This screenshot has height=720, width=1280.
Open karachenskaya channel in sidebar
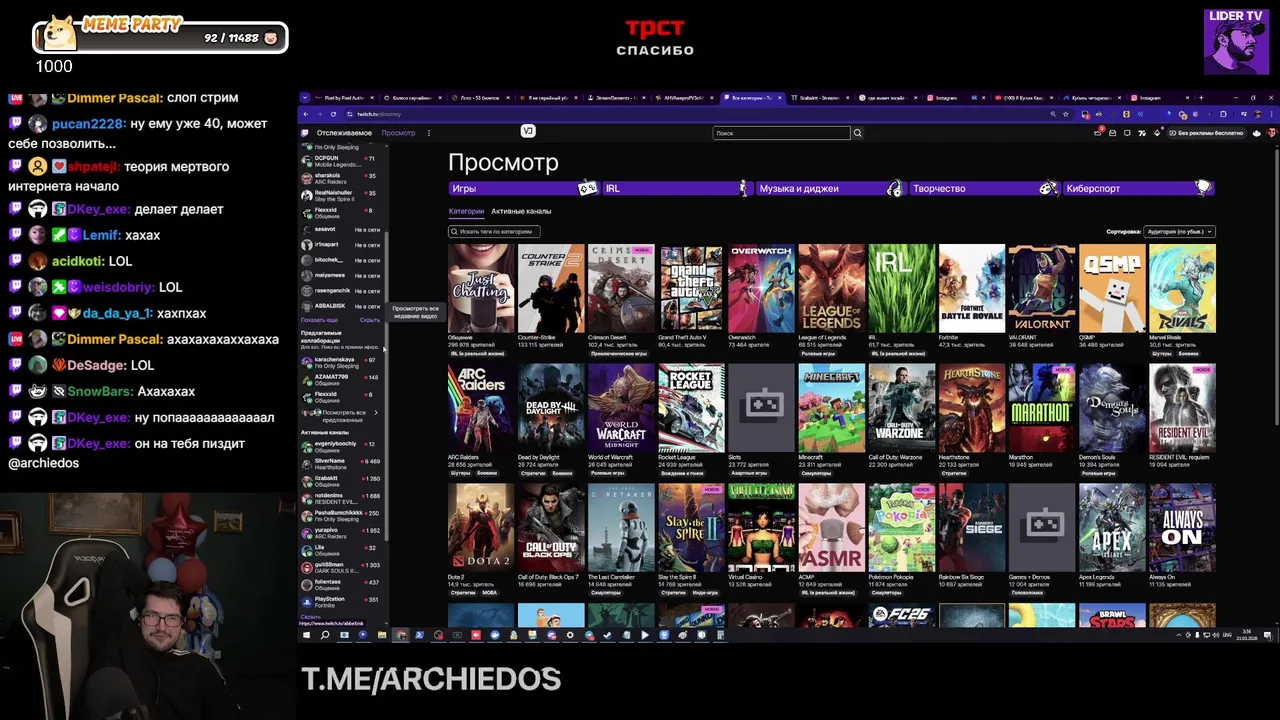(341, 362)
